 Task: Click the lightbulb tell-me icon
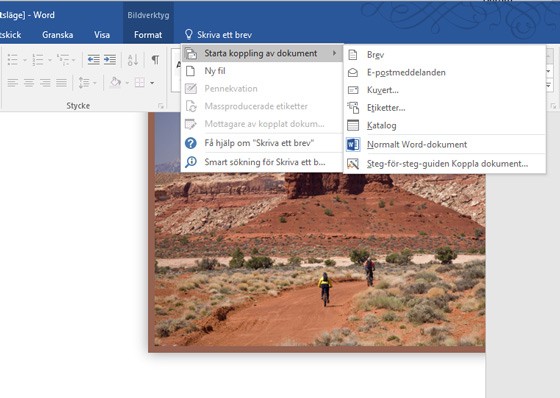pos(189,34)
